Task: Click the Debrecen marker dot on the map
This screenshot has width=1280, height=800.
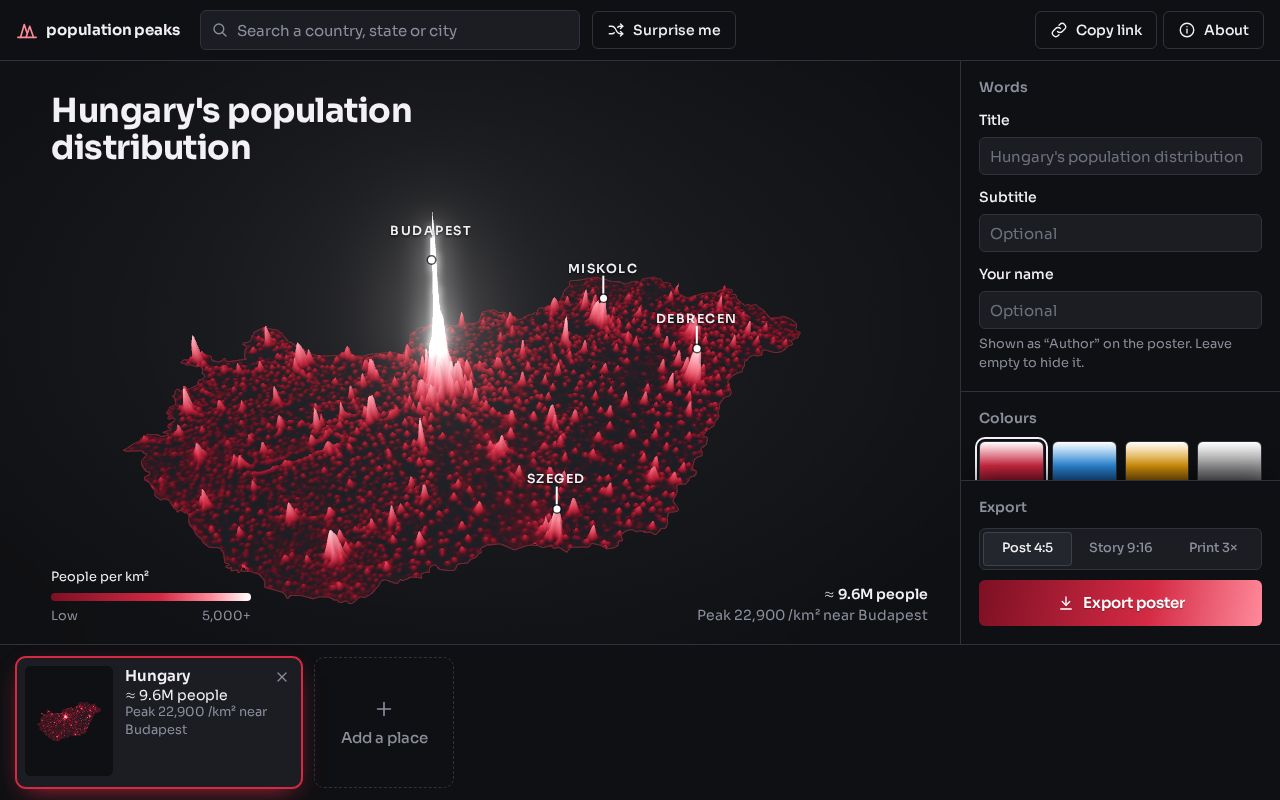Action: click(697, 349)
